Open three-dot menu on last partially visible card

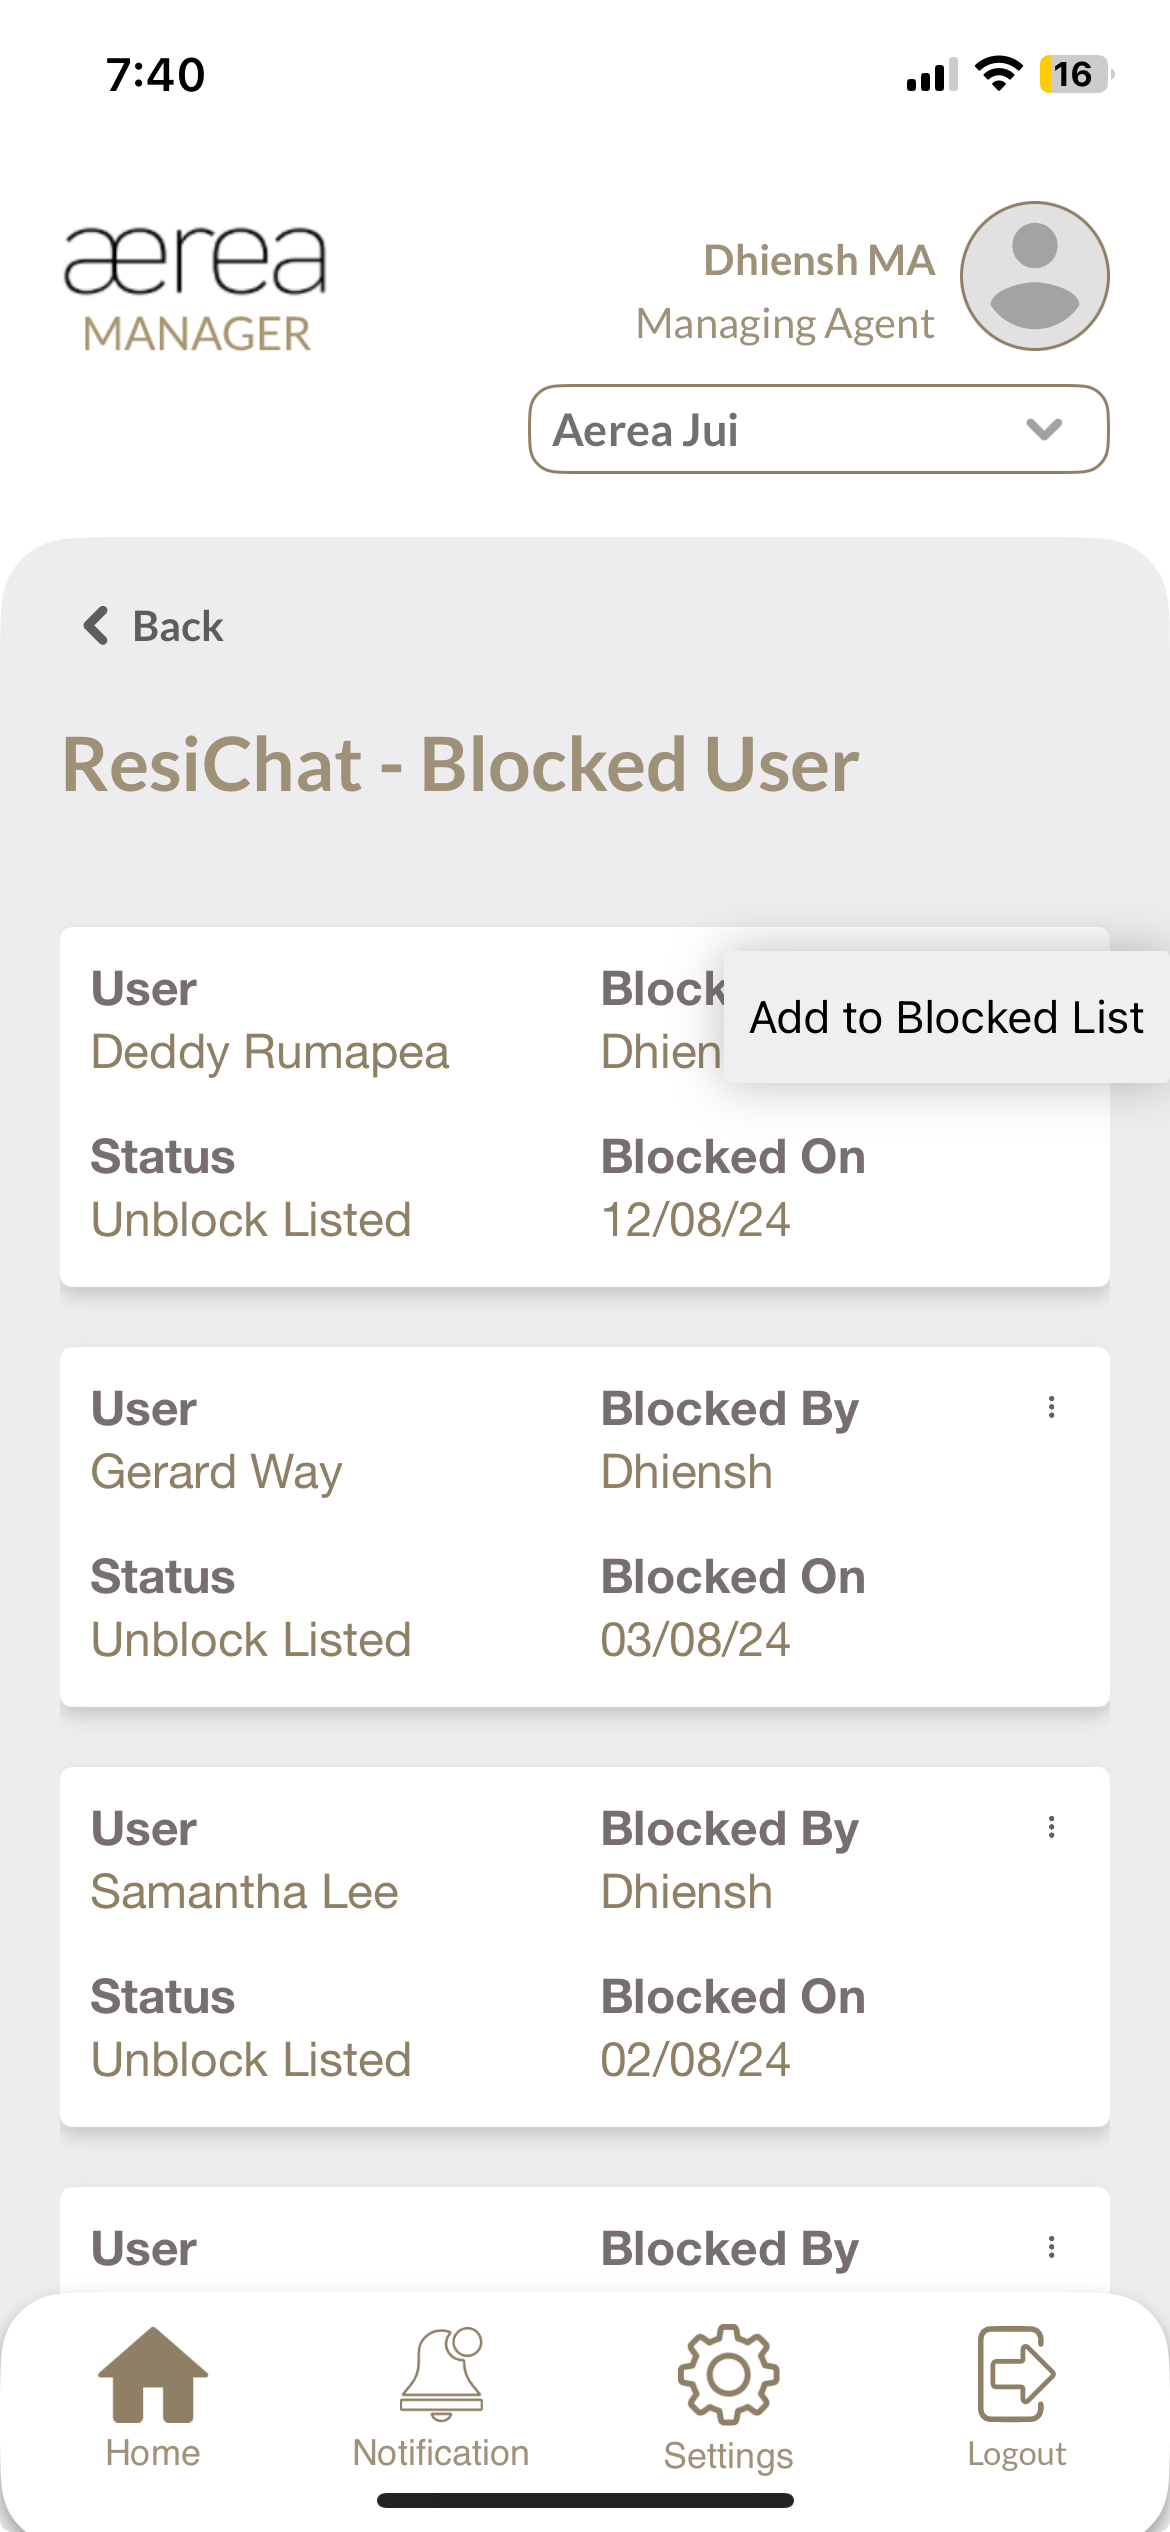tap(1051, 2248)
